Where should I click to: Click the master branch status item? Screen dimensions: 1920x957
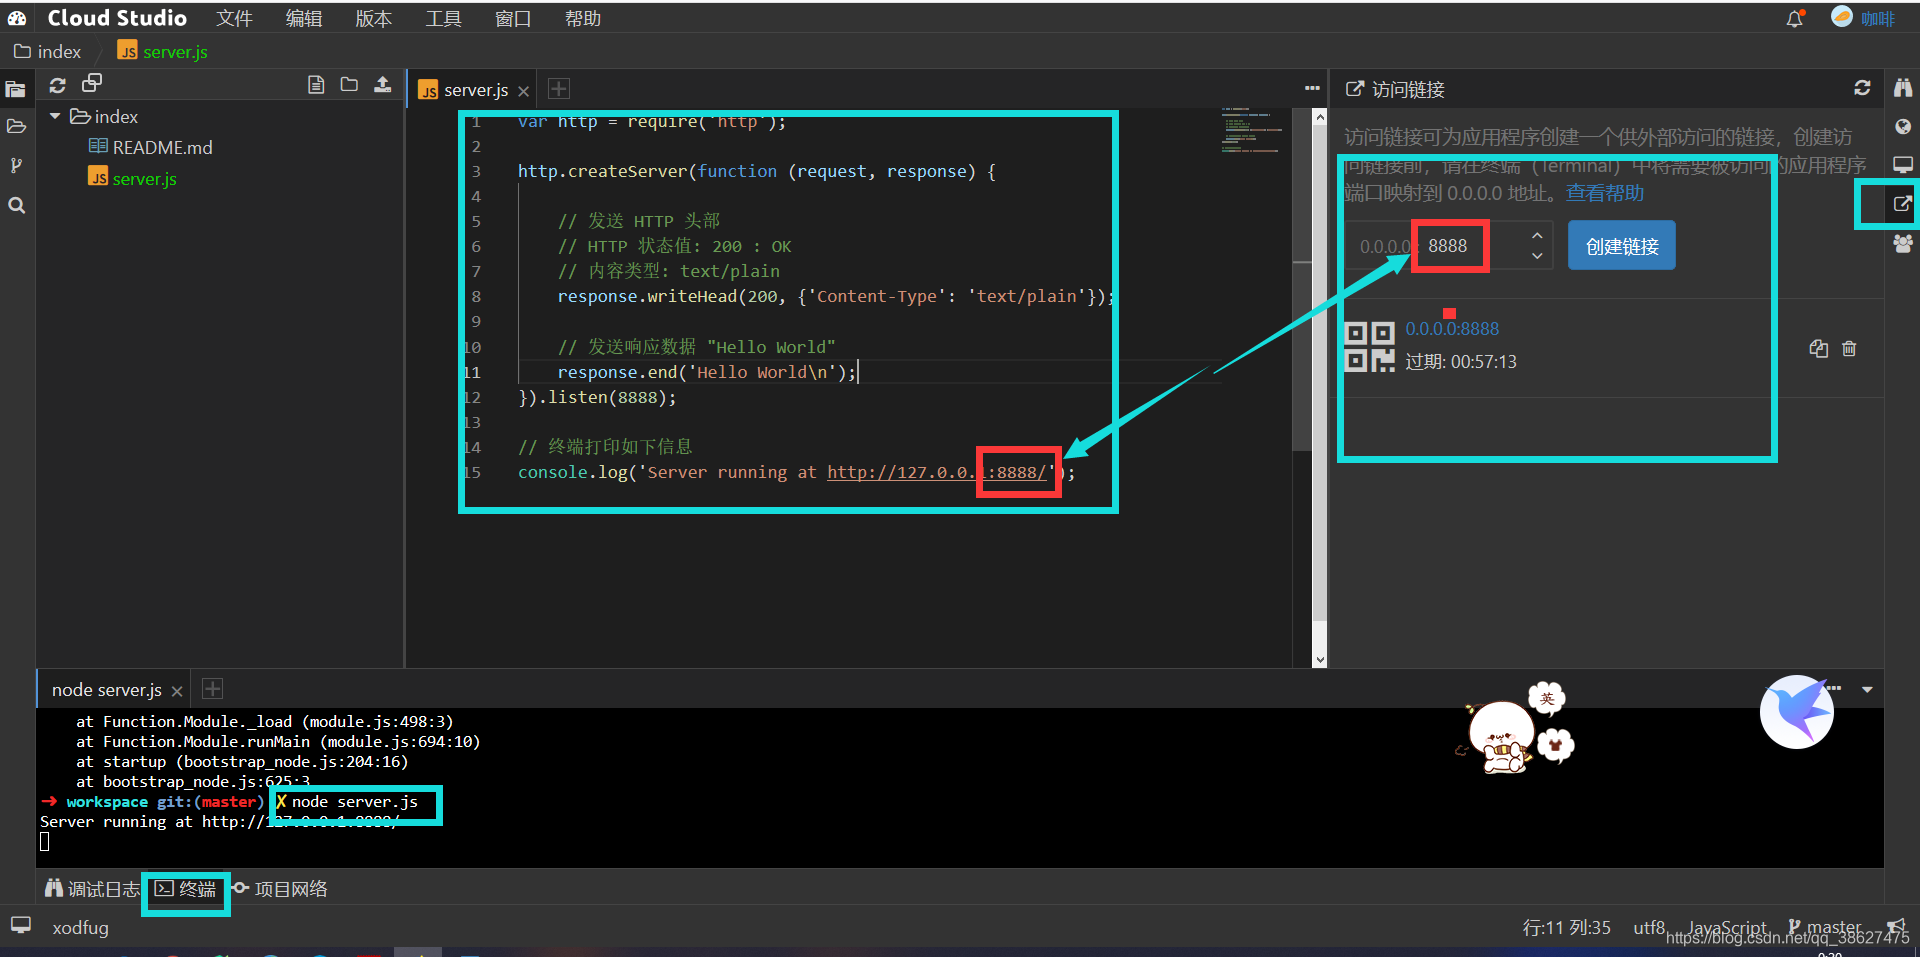pos(1825,928)
